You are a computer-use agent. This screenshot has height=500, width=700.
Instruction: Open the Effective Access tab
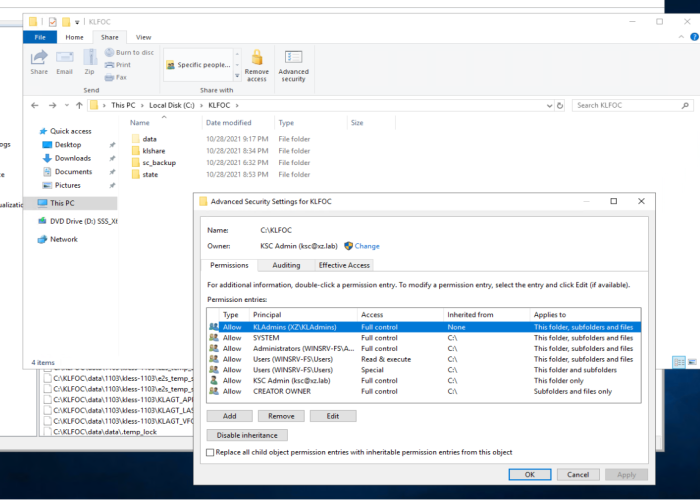click(x=344, y=265)
